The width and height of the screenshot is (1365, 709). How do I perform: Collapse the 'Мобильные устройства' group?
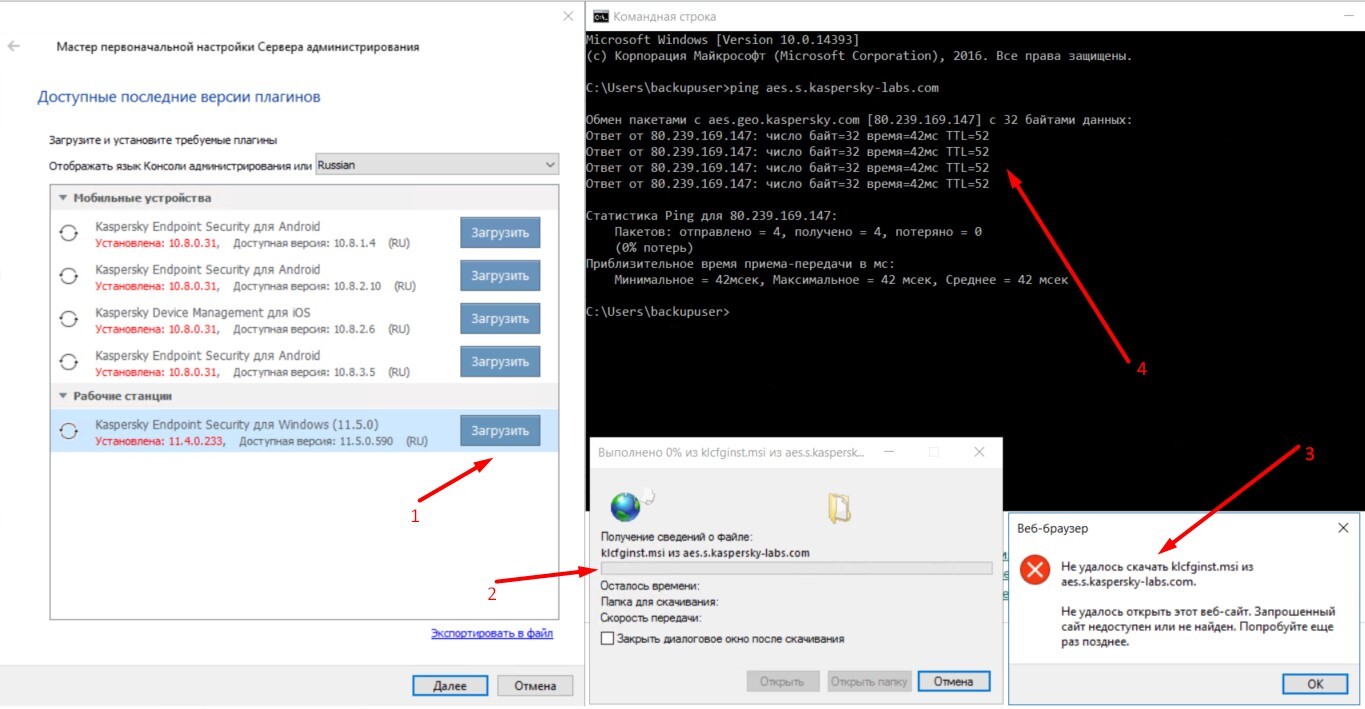point(63,198)
